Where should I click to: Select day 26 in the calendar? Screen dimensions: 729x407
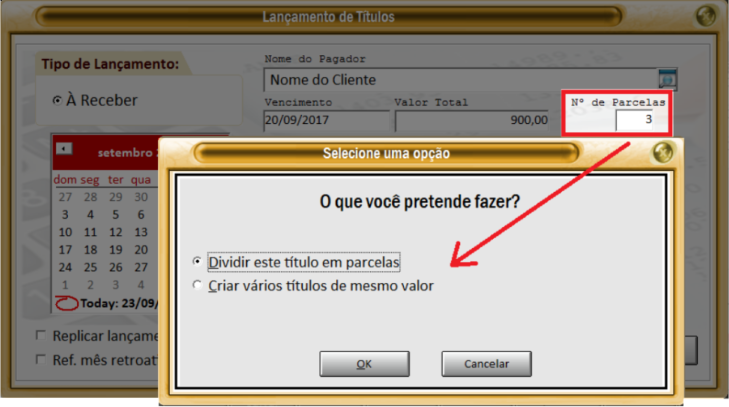click(x=115, y=267)
